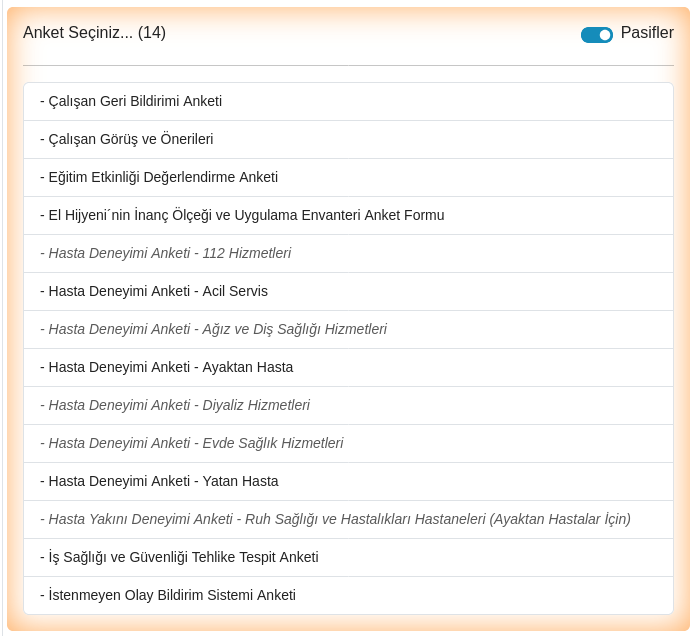
Task: Toggle the Pasifler switch off
Action: (x=596, y=35)
